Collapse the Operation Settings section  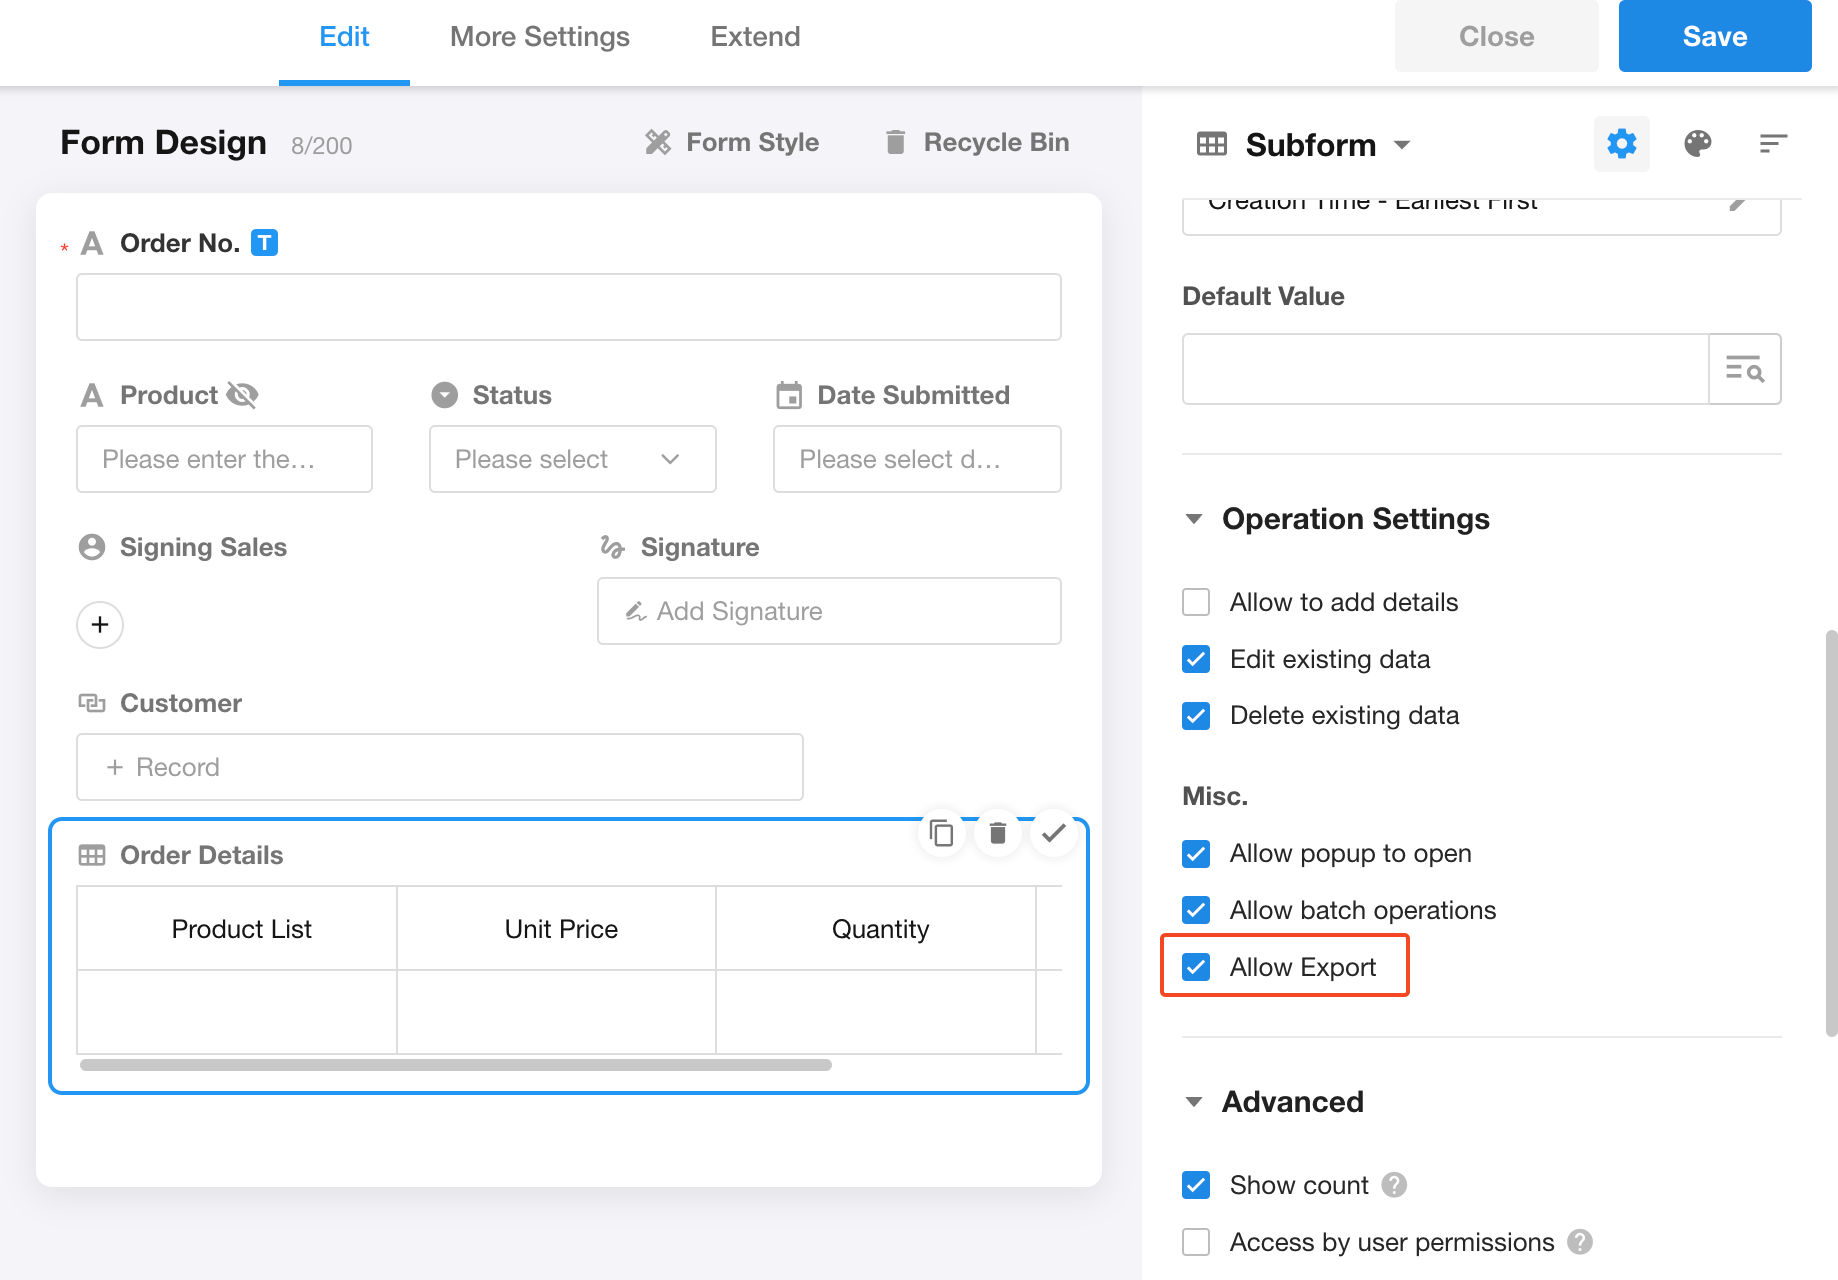(x=1194, y=519)
